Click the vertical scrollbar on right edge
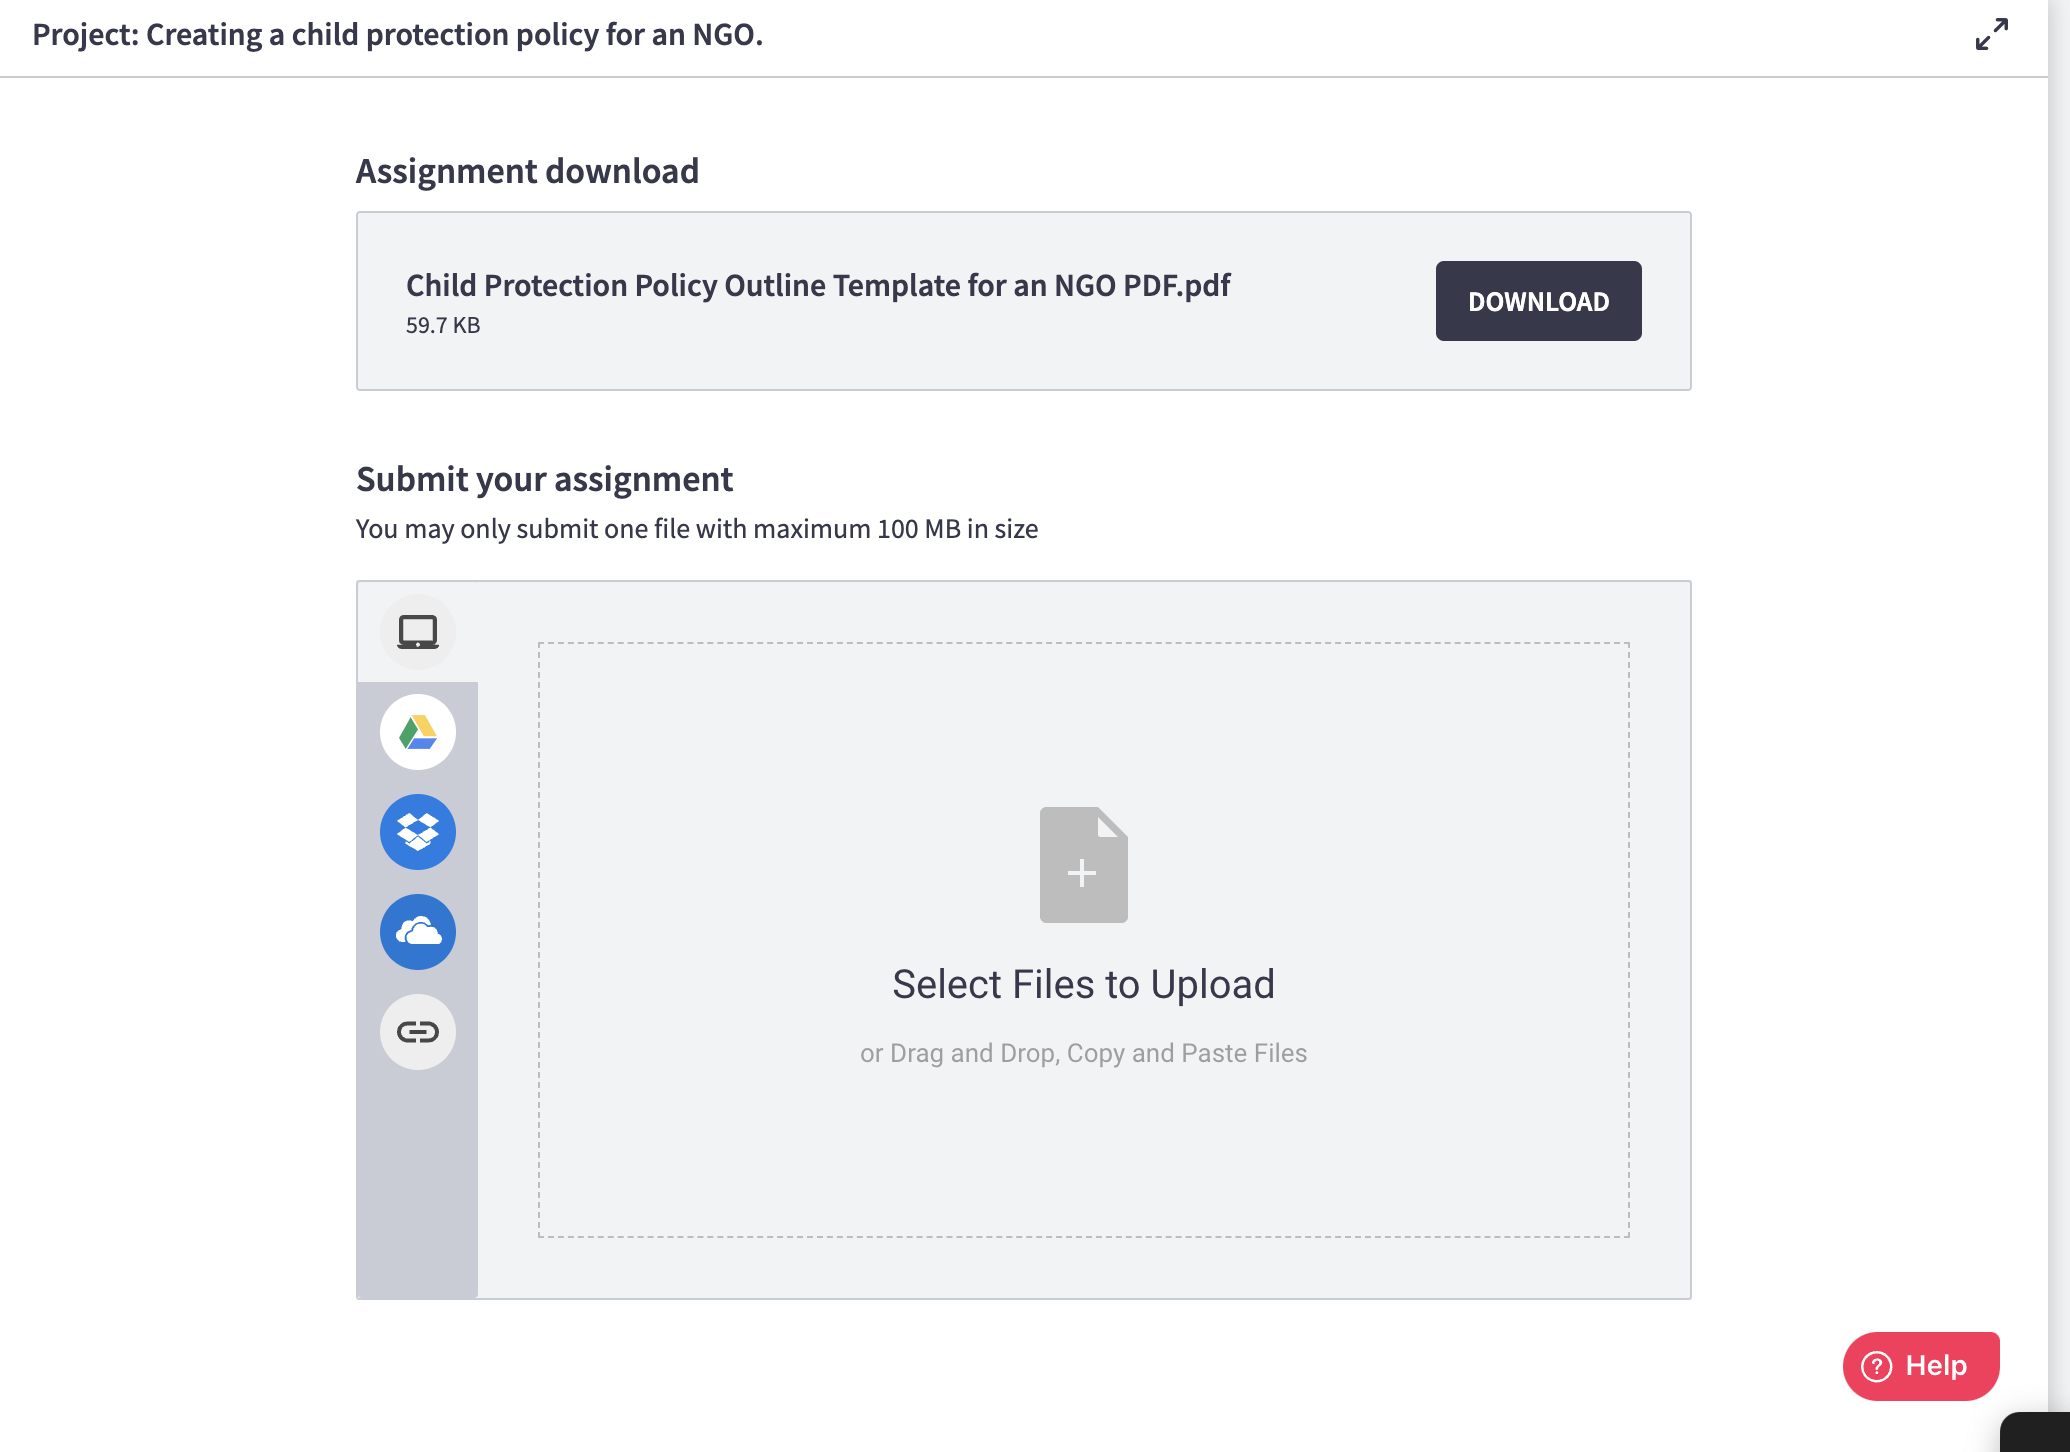This screenshot has width=2070, height=1452. [2058, 700]
